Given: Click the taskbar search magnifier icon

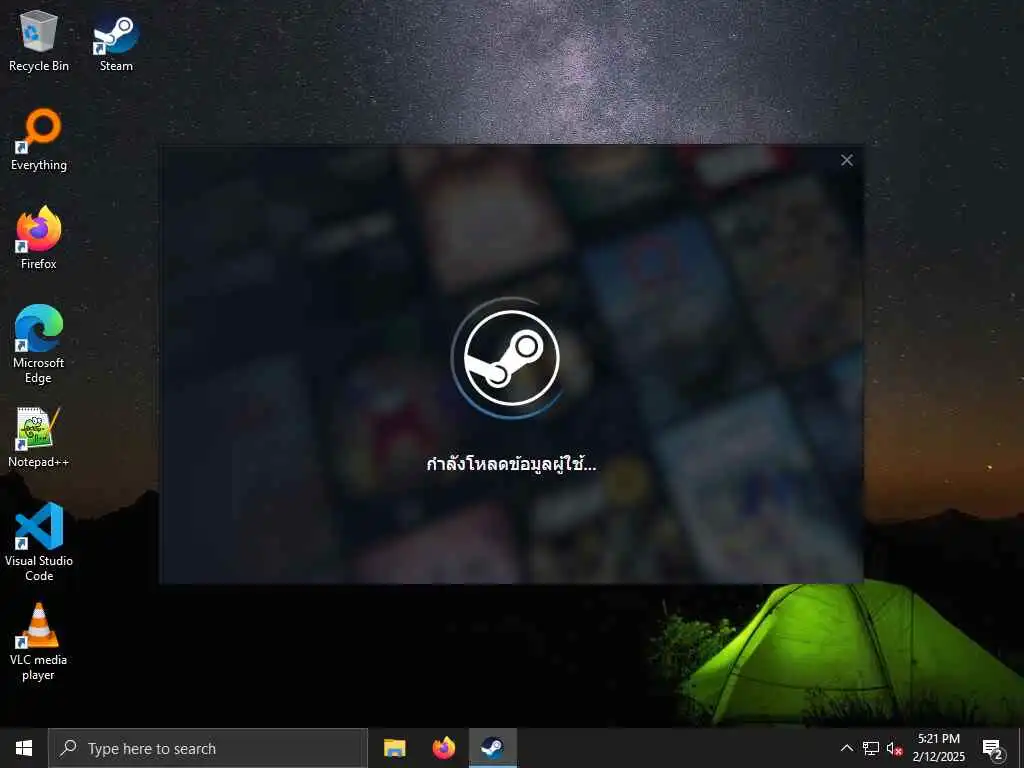Looking at the screenshot, I should click(x=69, y=748).
